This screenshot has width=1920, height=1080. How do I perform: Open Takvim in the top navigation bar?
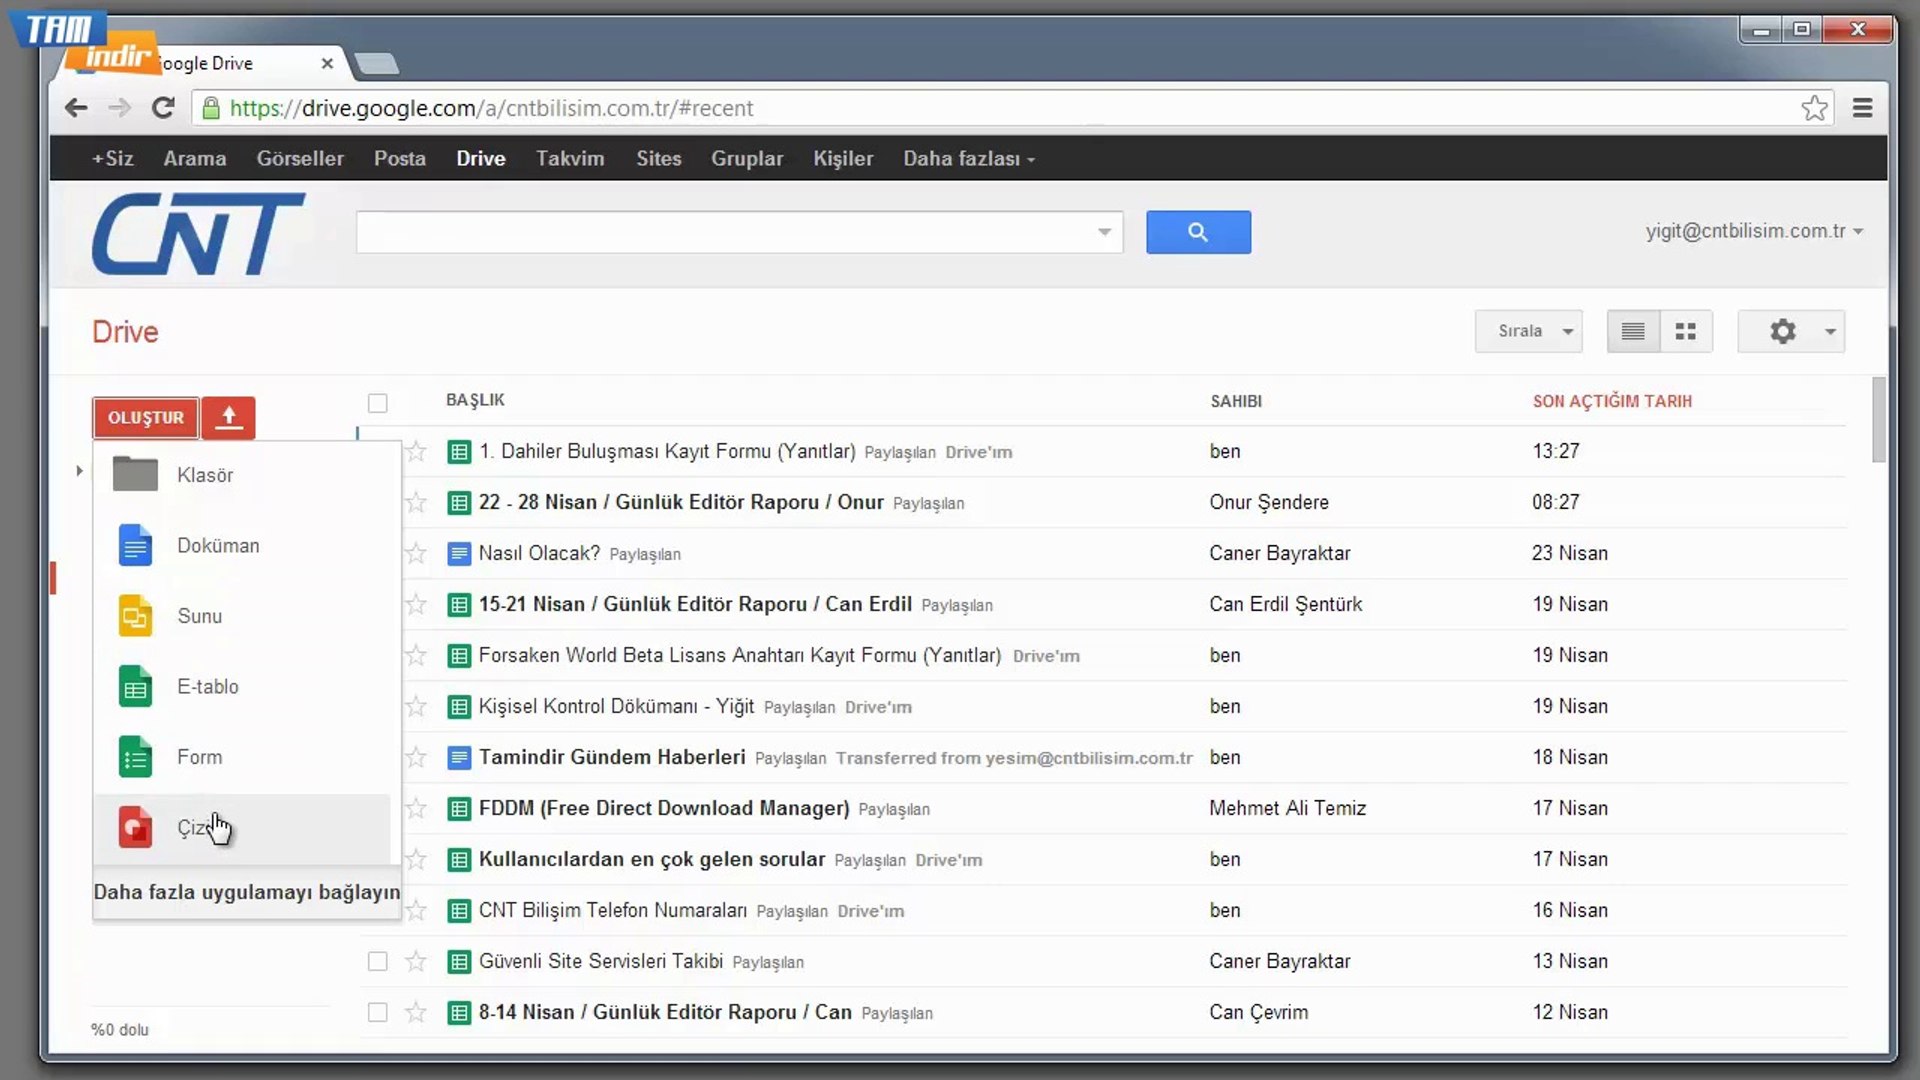click(570, 158)
